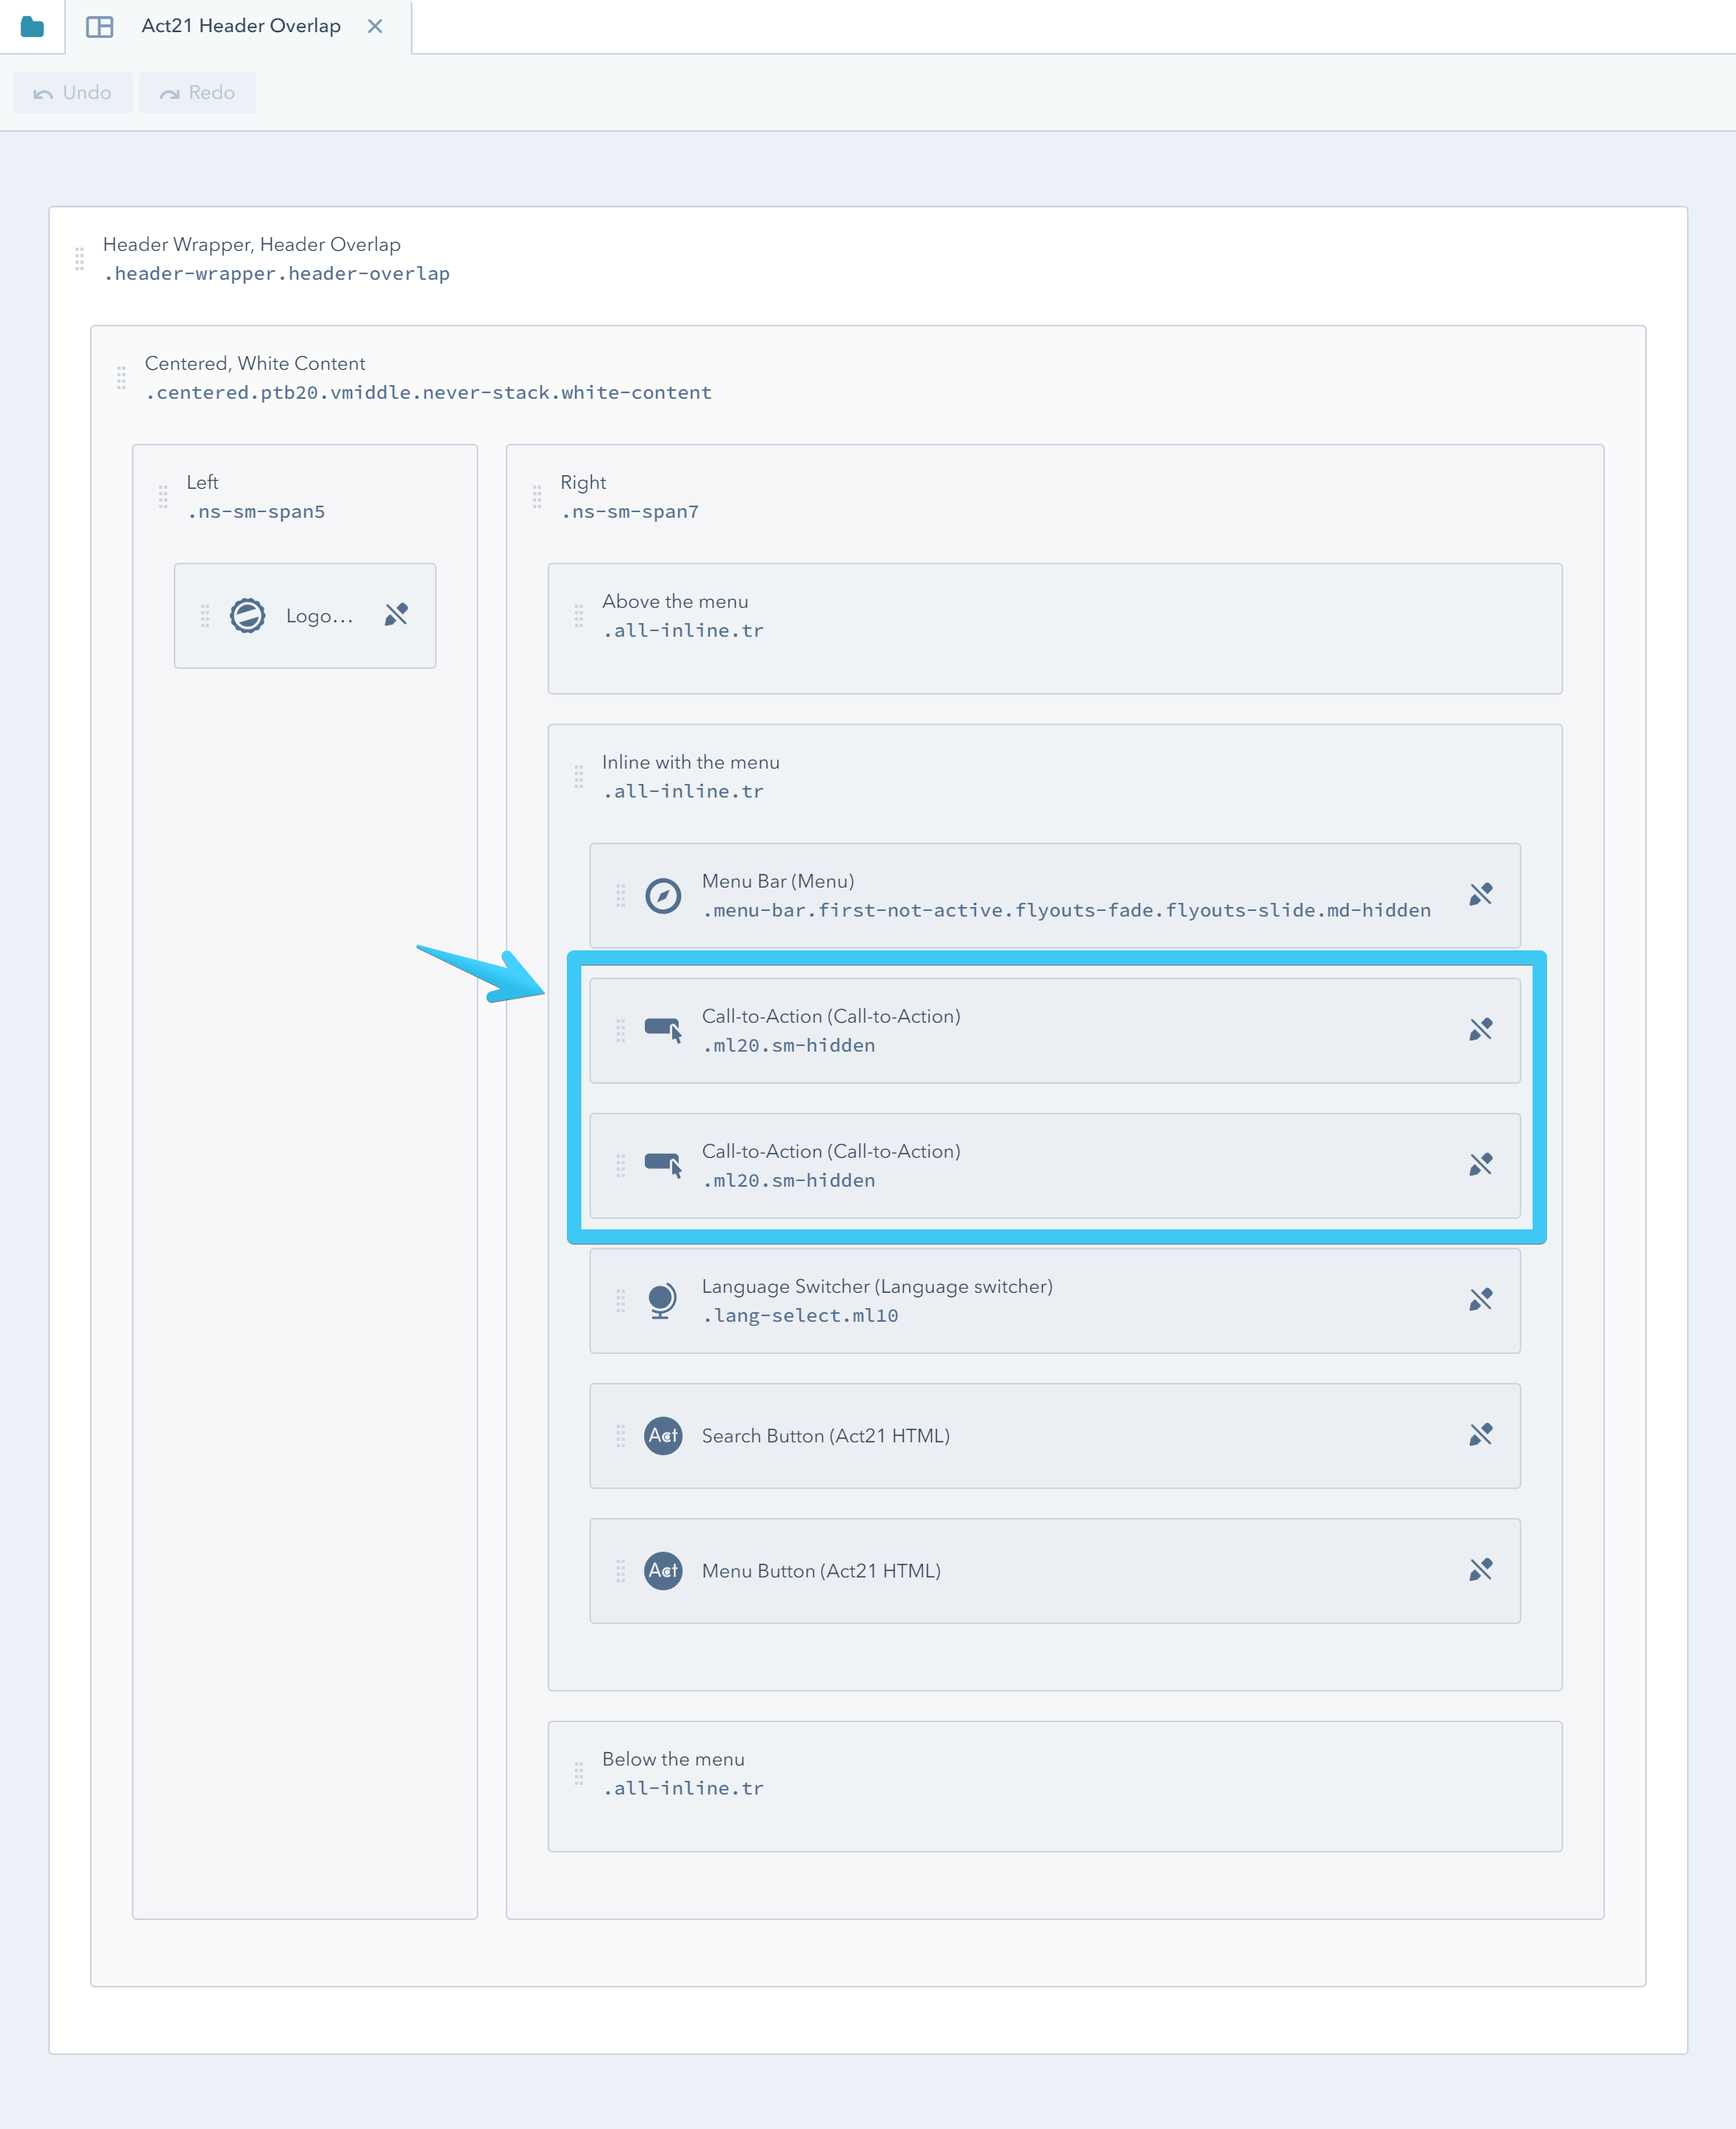Viewport: 1736px width, 2129px height.
Task: Toggle the pencil icon on Search Button module
Action: click(x=1480, y=1436)
